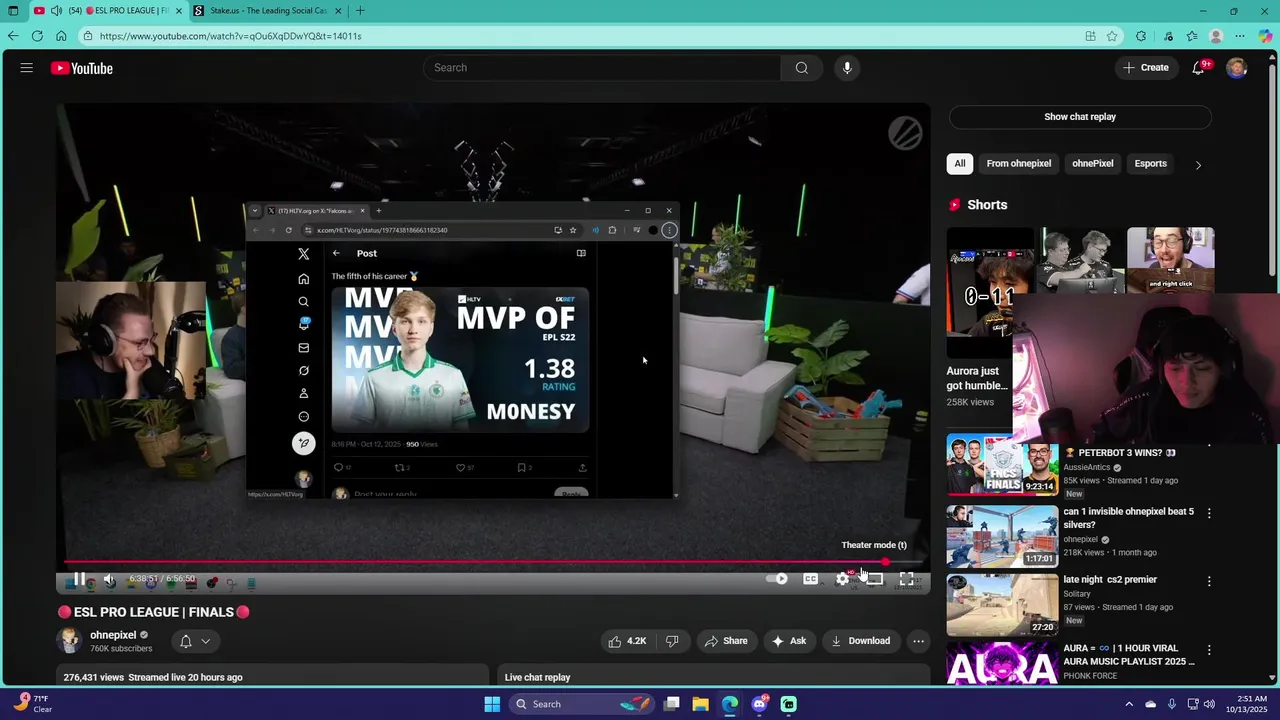Submit with the magnifier search button
Screen dimensions: 1280x720
pos(801,68)
